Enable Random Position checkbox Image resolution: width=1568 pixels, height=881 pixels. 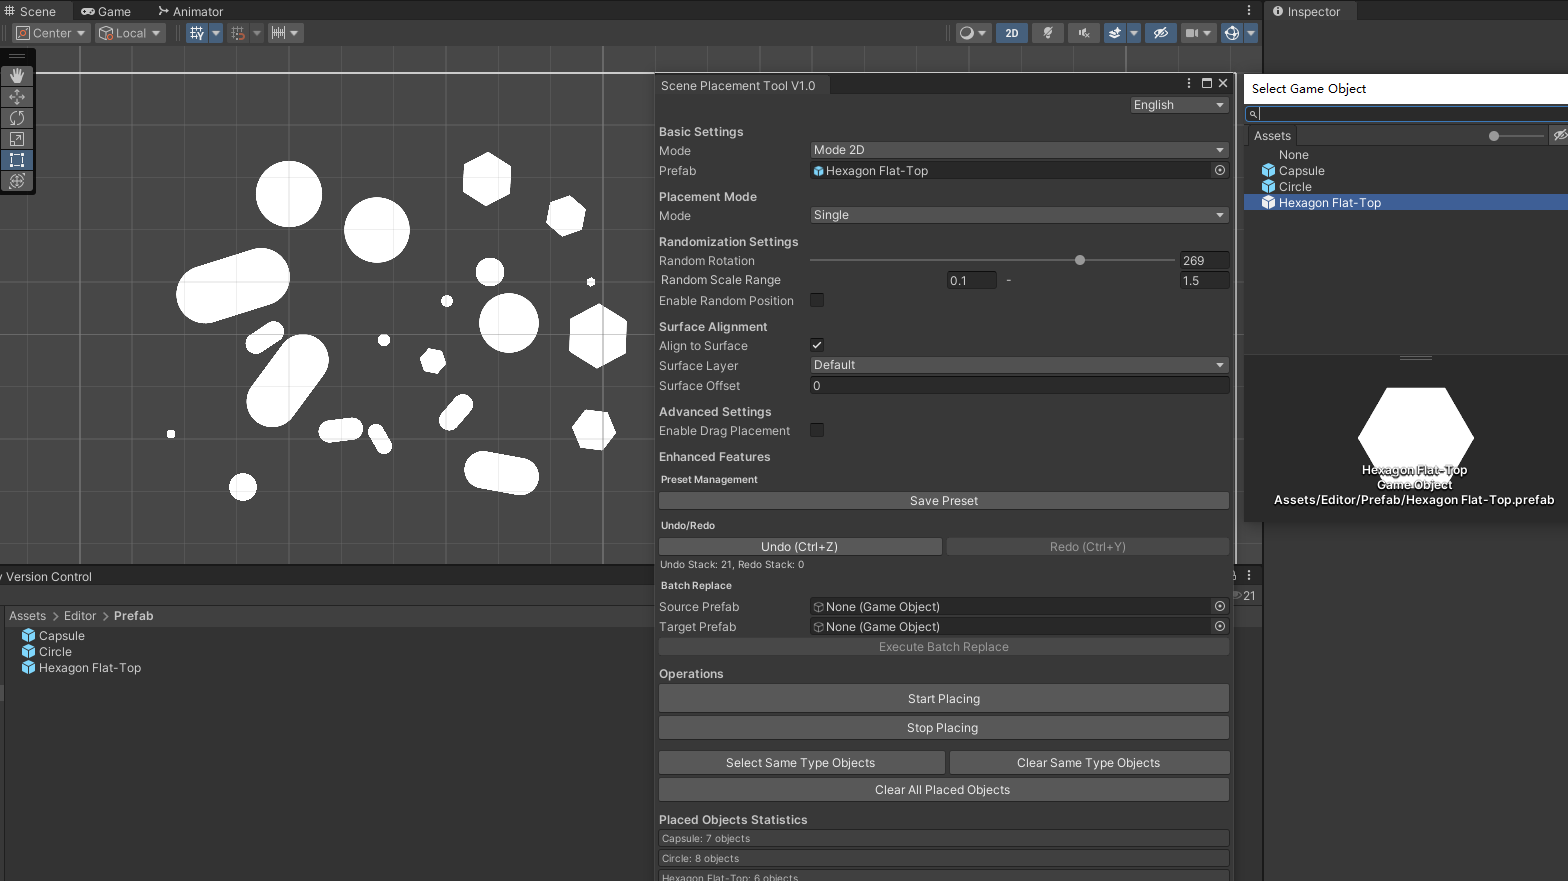[x=817, y=300]
